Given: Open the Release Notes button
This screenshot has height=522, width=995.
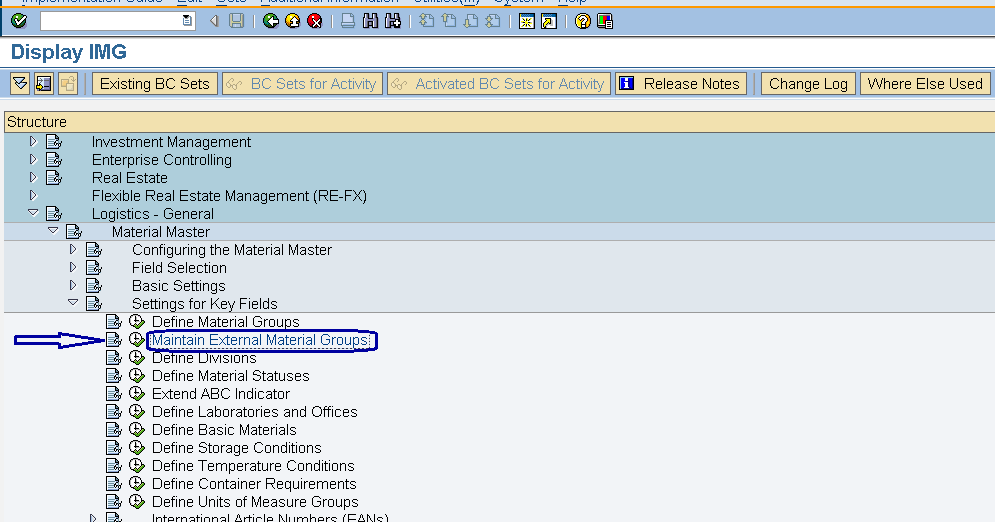Looking at the screenshot, I should [x=681, y=84].
